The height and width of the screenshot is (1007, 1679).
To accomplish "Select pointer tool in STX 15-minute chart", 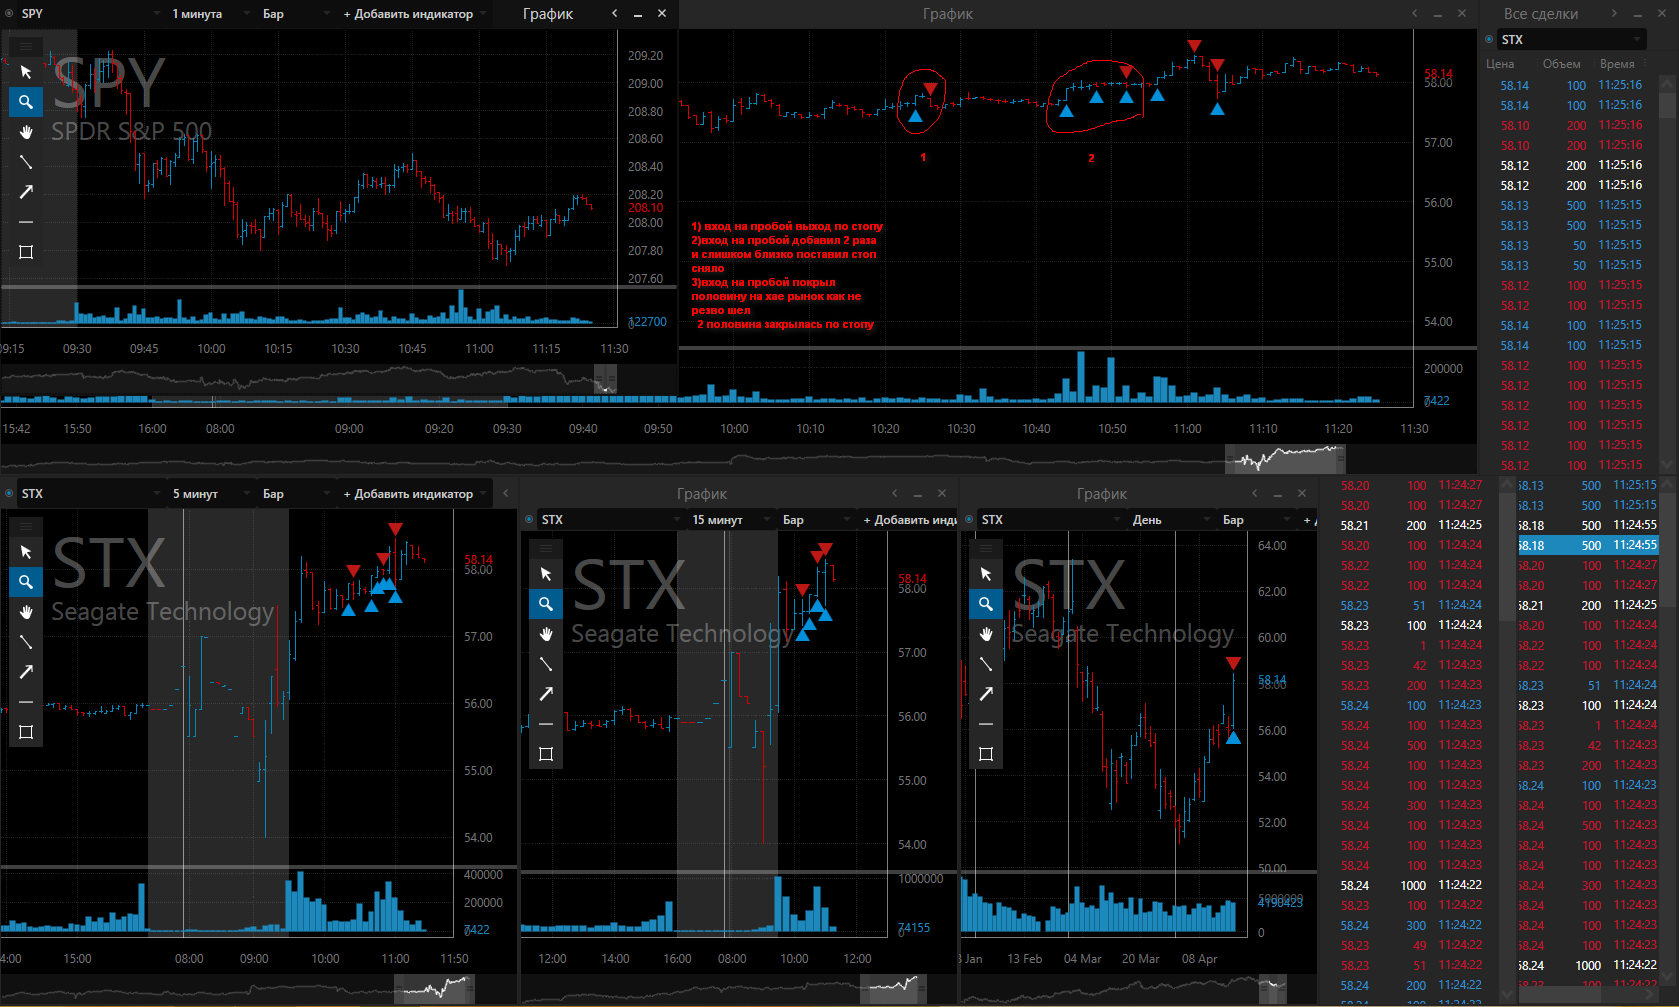I will 546,574.
